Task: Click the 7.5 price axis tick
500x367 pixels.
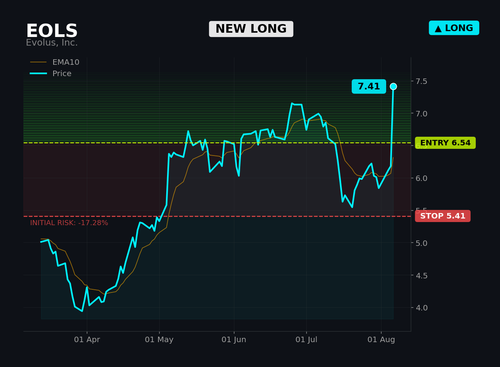Action: [x=421, y=81]
